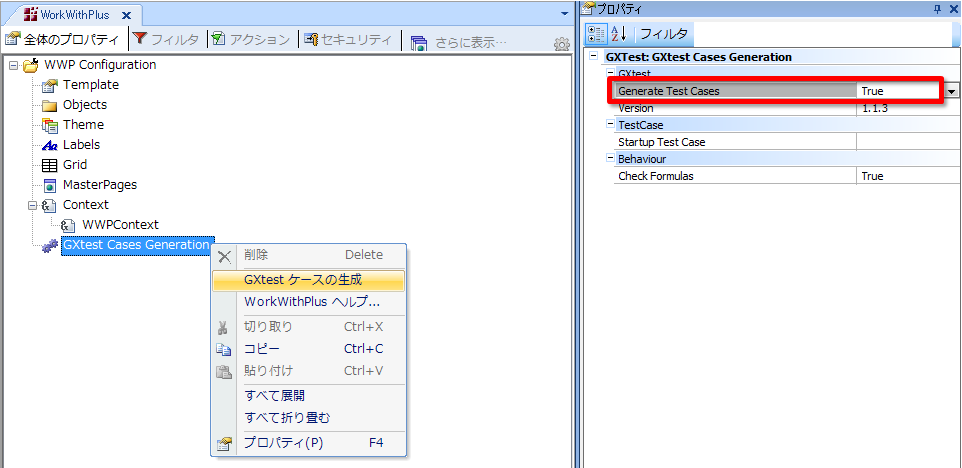The width and height of the screenshot is (962, 468).
Task: Click the Startup Test Case value field
Action: click(x=907, y=142)
